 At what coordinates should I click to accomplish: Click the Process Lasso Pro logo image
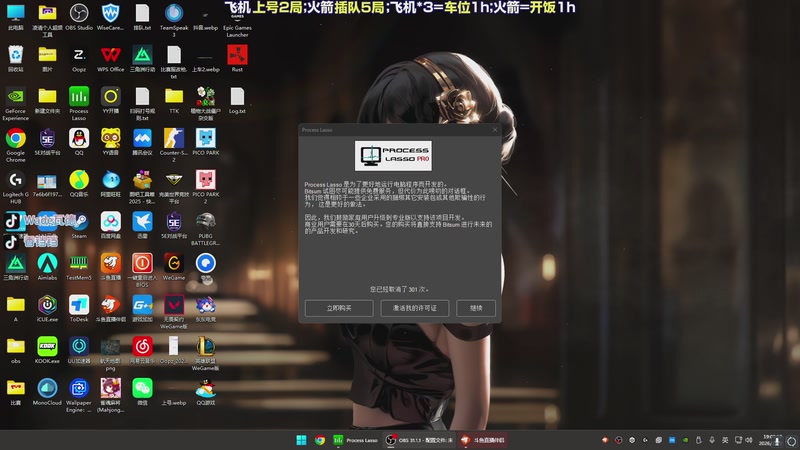tap(393, 156)
